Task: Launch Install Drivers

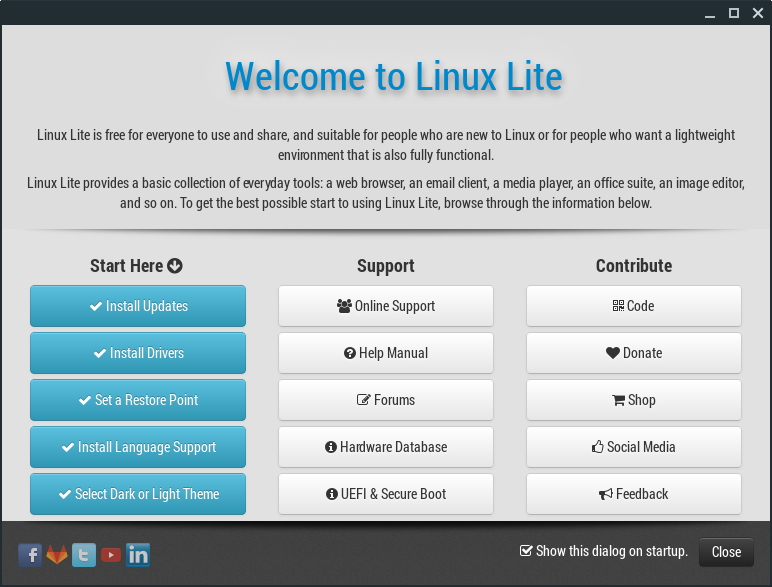Action: point(138,353)
